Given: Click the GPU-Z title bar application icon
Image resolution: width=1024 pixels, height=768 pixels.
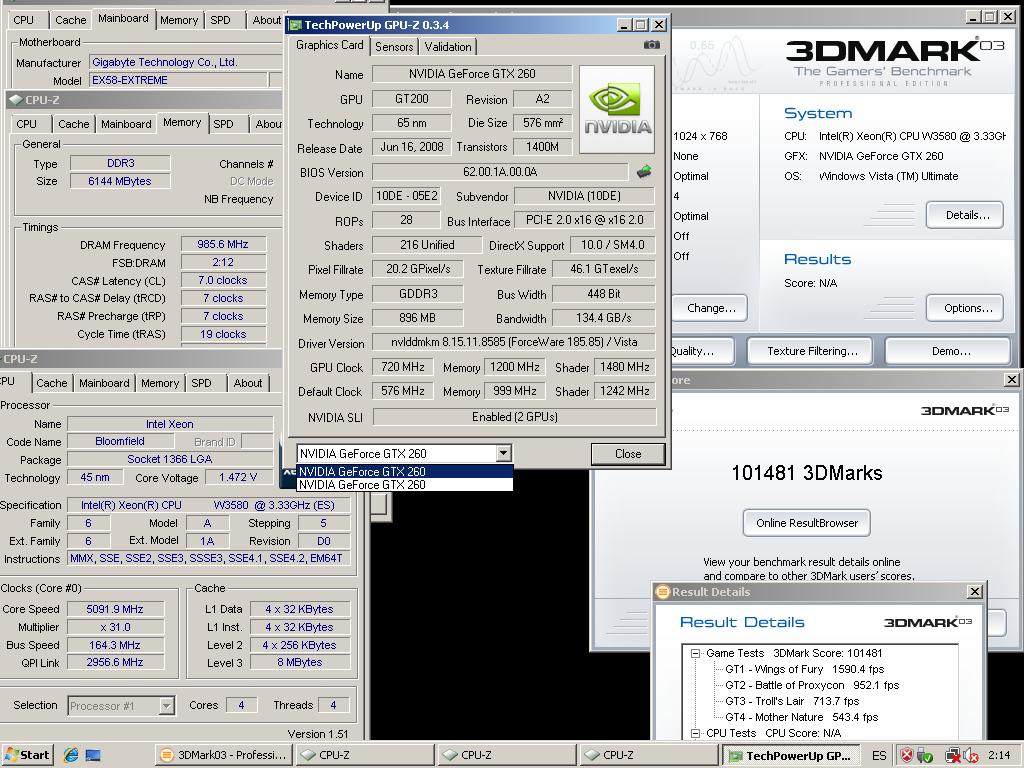Looking at the screenshot, I should pyautogui.click(x=295, y=25).
